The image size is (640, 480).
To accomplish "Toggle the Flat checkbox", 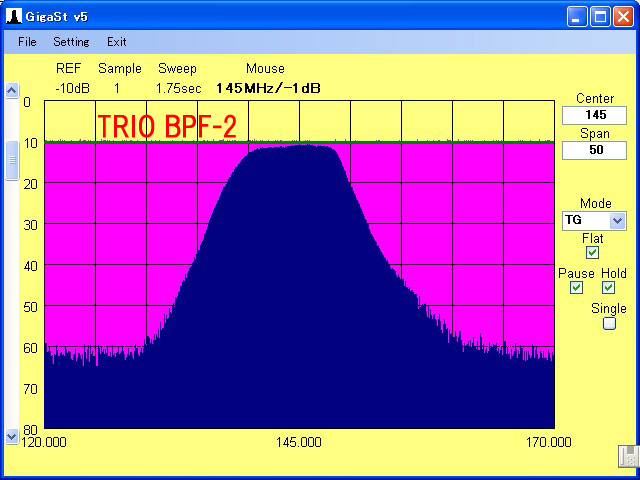I will click(x=592, y=253).
